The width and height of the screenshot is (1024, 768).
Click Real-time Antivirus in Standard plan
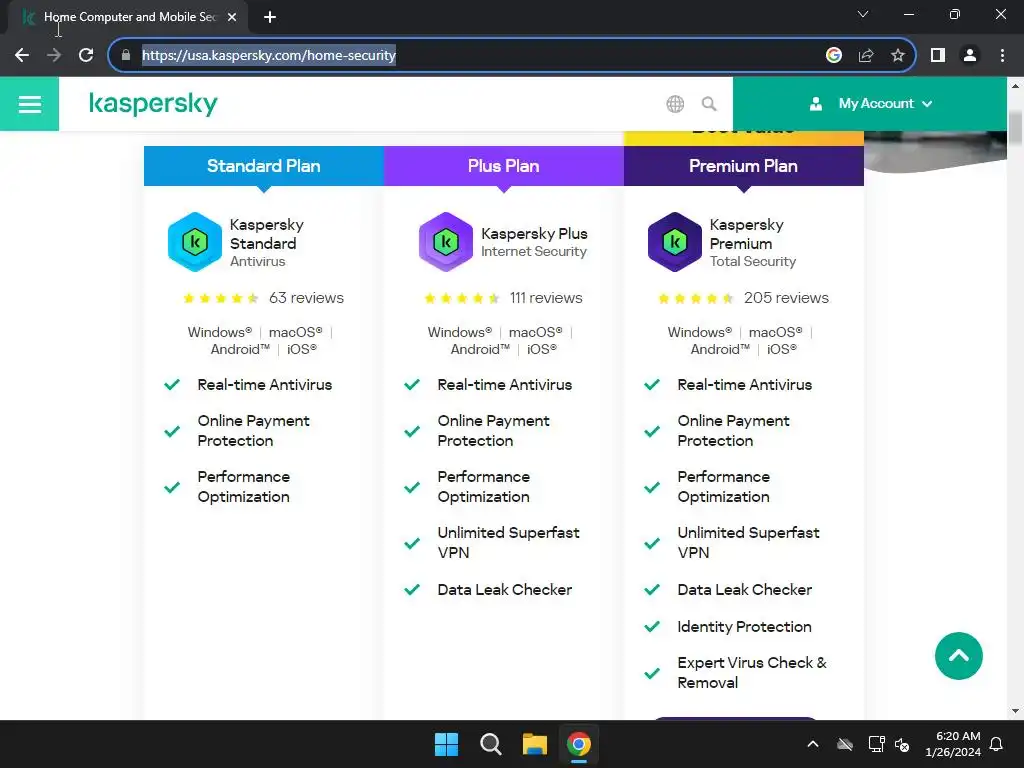pos(264,385)
